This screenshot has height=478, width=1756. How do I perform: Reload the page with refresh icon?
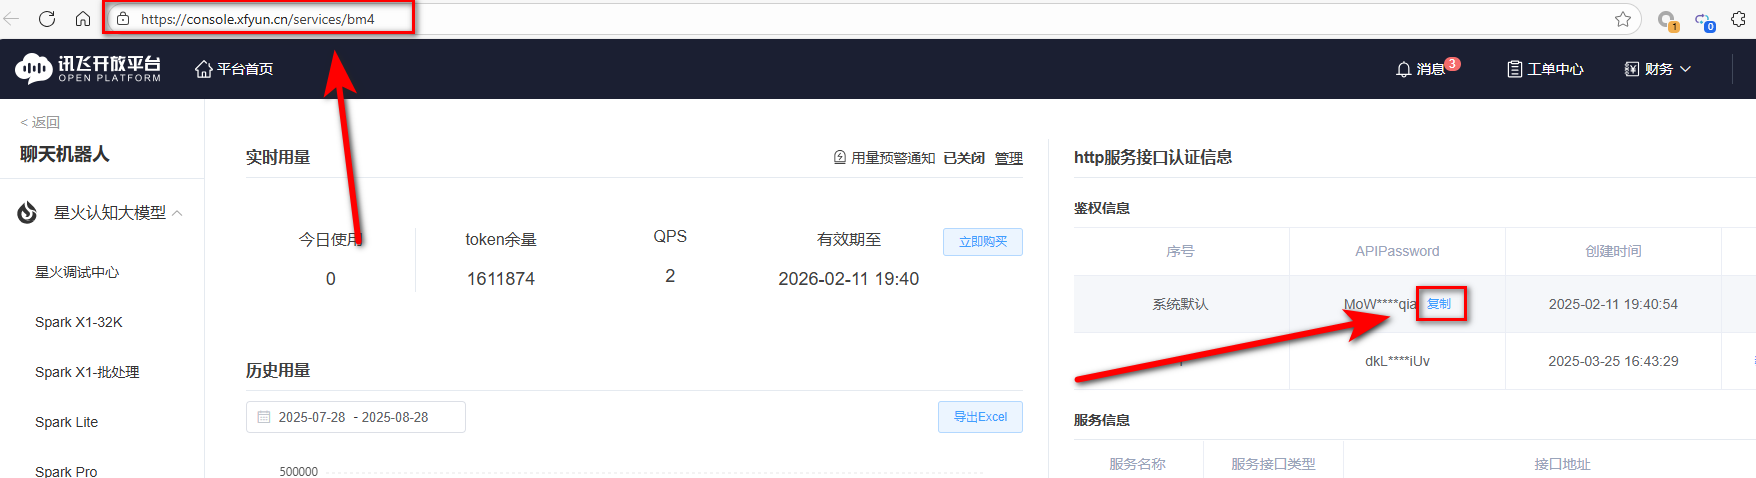47,19
